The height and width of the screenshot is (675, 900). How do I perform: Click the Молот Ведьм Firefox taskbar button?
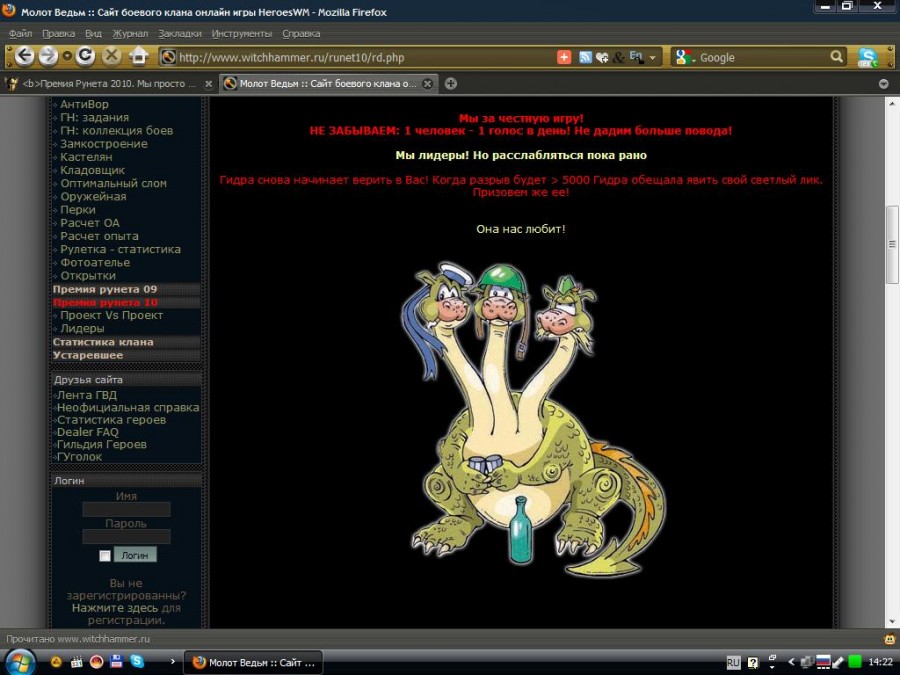(x=254, y=662)
